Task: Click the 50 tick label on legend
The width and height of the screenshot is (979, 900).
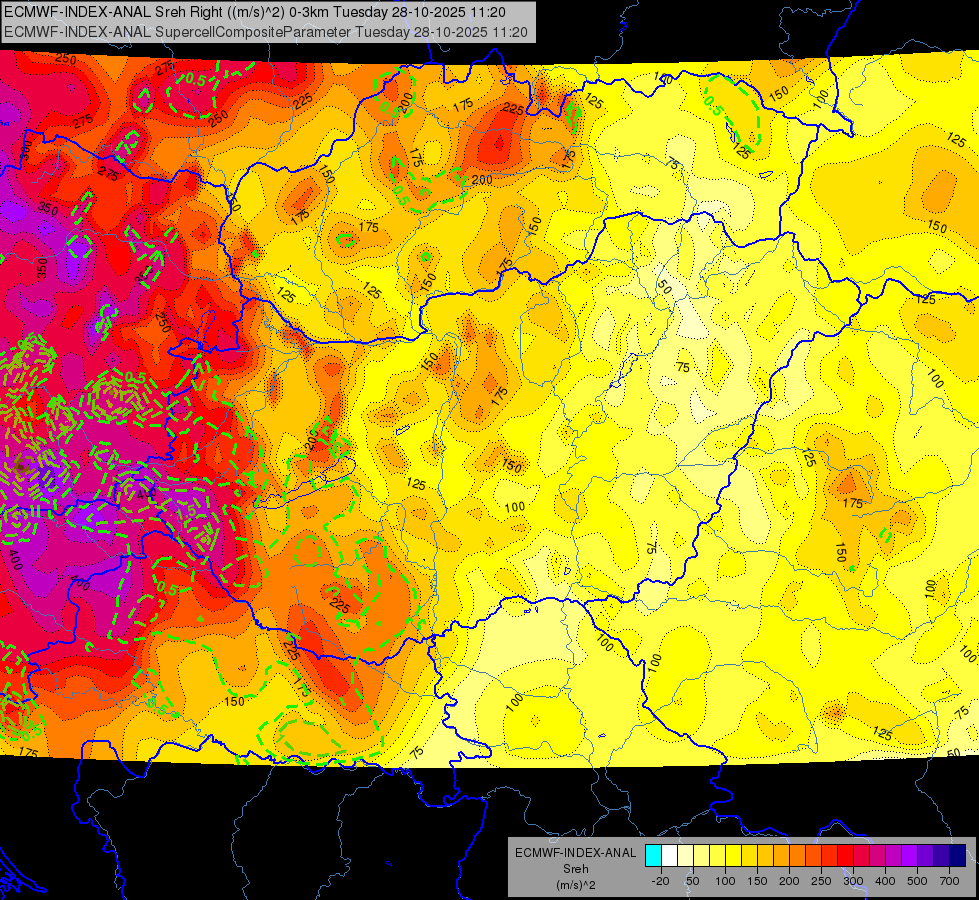Action: click(692, 881)
